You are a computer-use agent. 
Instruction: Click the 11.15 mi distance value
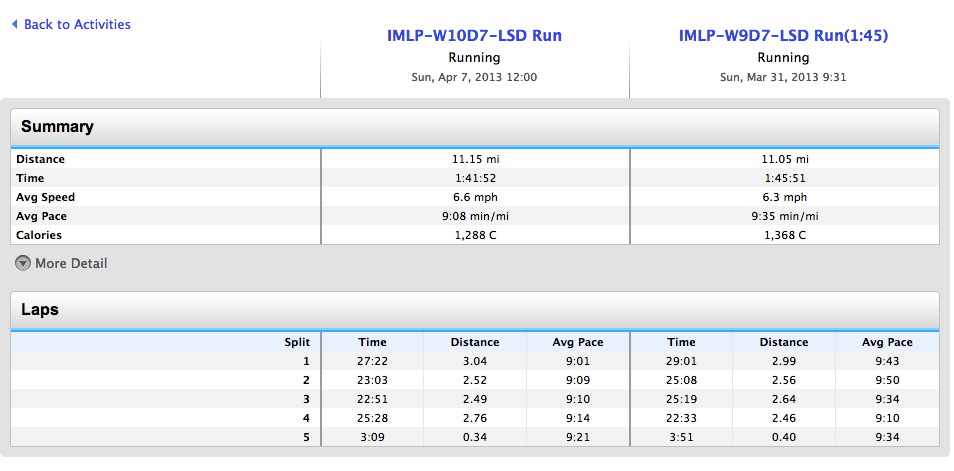click(475, 159)
